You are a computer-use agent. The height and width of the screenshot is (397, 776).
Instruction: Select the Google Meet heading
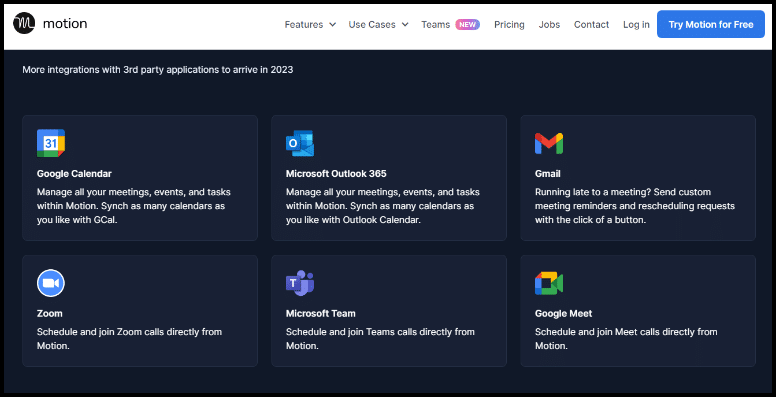click(564, 313)
